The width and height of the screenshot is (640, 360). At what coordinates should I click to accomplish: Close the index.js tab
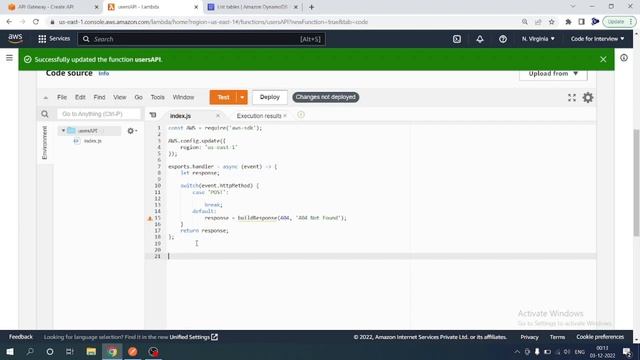(x=218, y=116)
